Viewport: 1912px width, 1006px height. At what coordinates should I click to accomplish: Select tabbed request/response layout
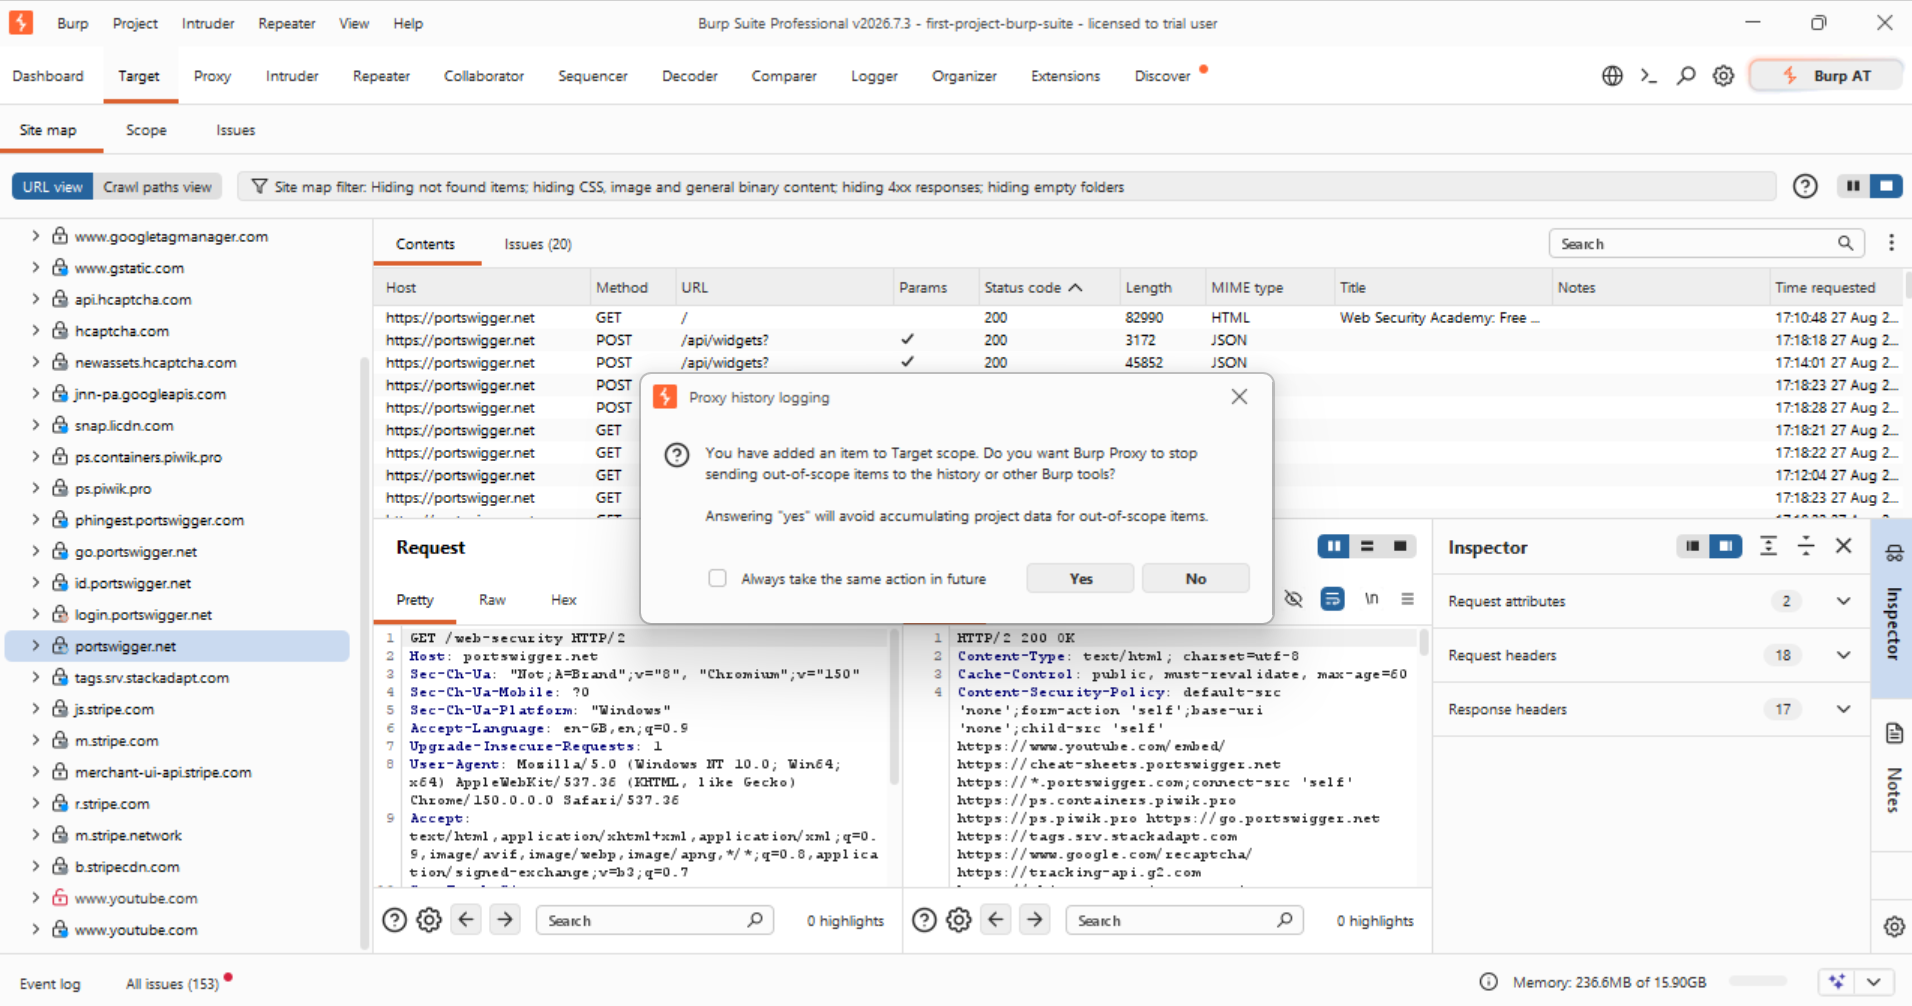[x=1400, y=546]
